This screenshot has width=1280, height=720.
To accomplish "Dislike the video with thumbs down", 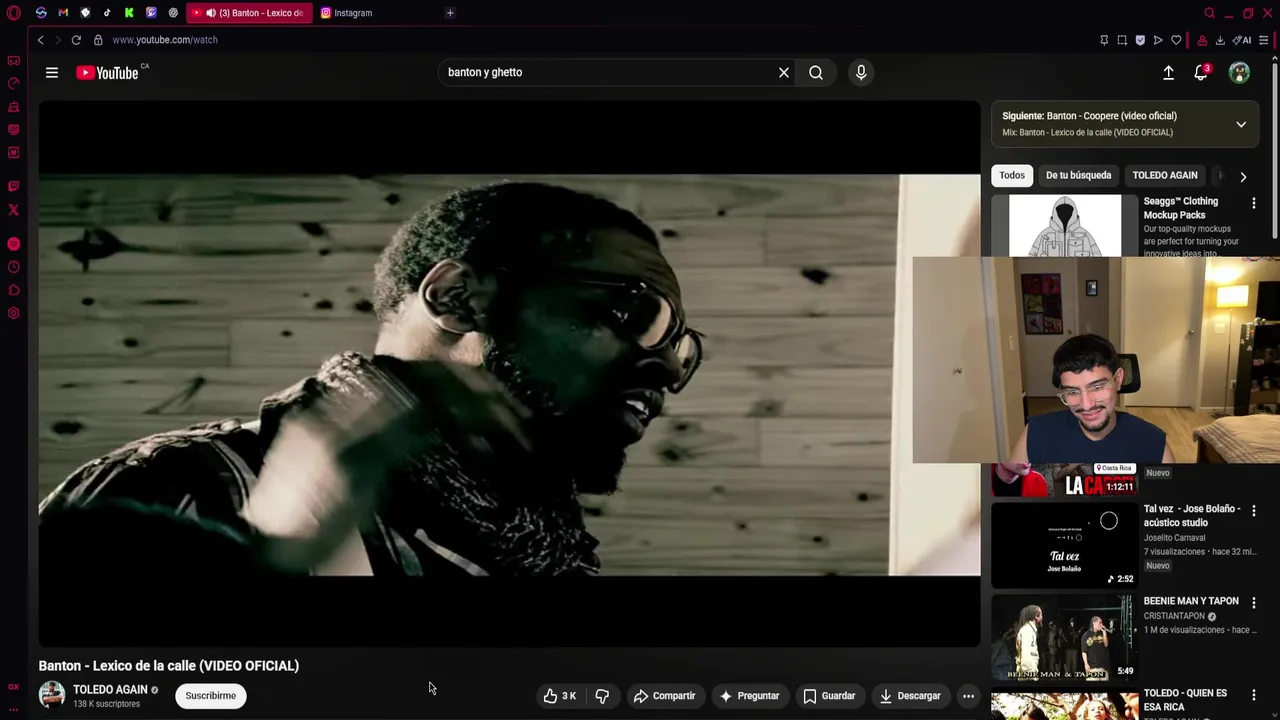I will coord(602,696).
